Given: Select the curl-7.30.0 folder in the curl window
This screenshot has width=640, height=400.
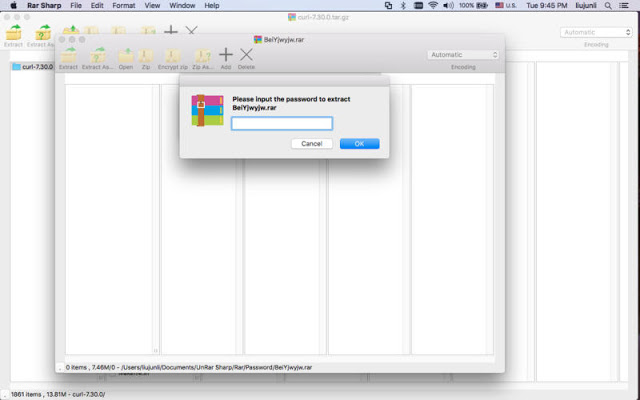Looking at the screenshot, I should [x=32, y=67].
